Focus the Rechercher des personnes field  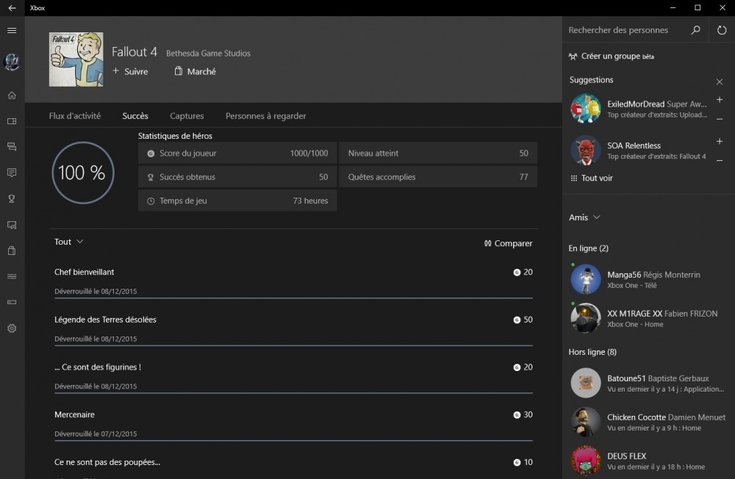point(625,30)
